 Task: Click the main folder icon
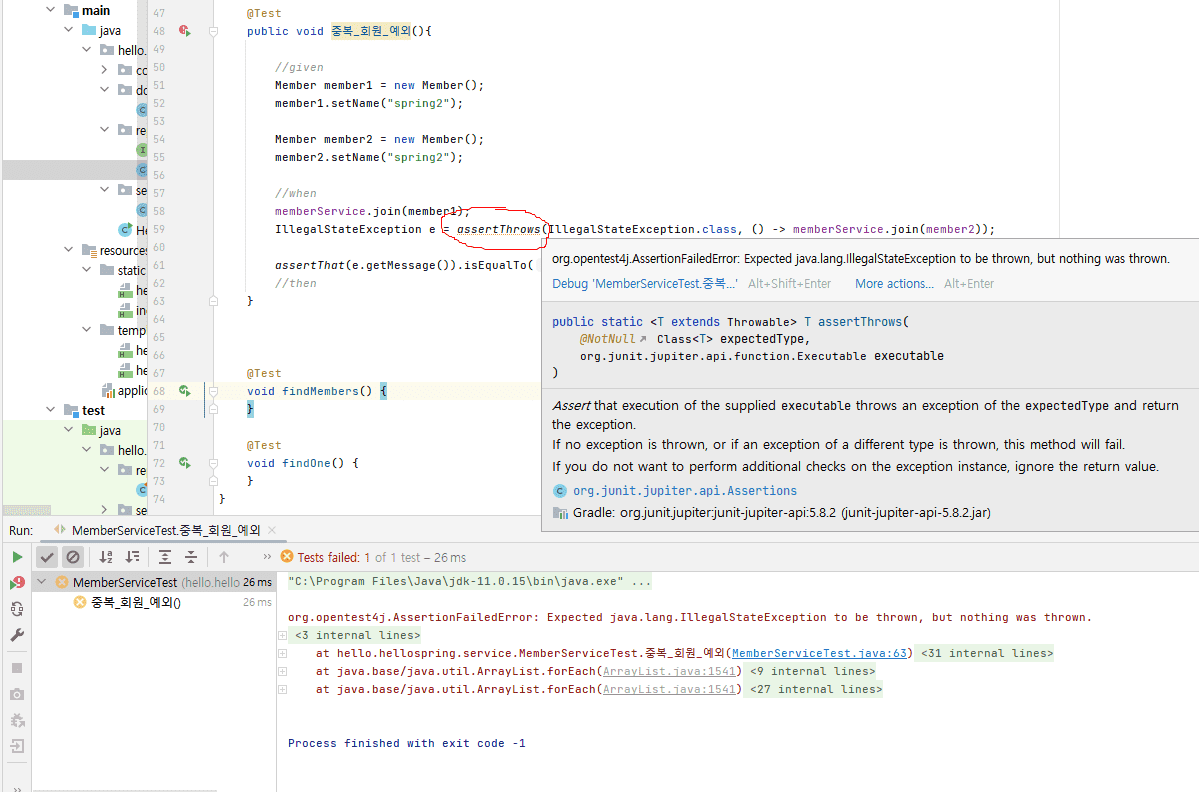71,11
